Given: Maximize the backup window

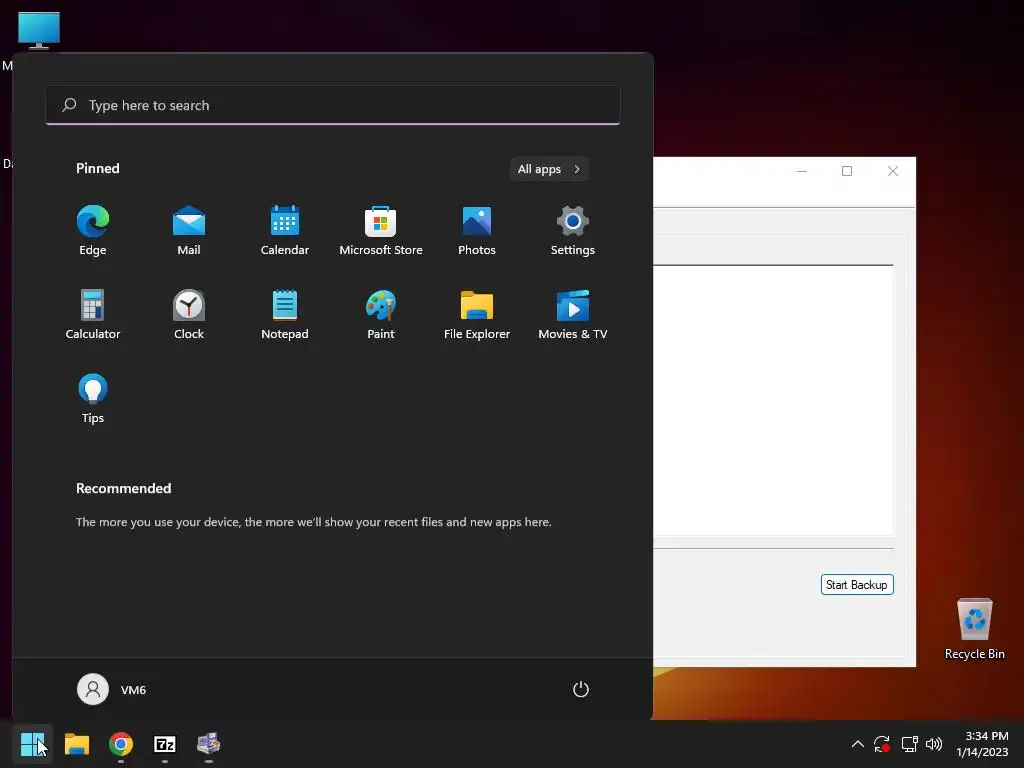Looking at the screenshot, I should (x=847, y=171).
